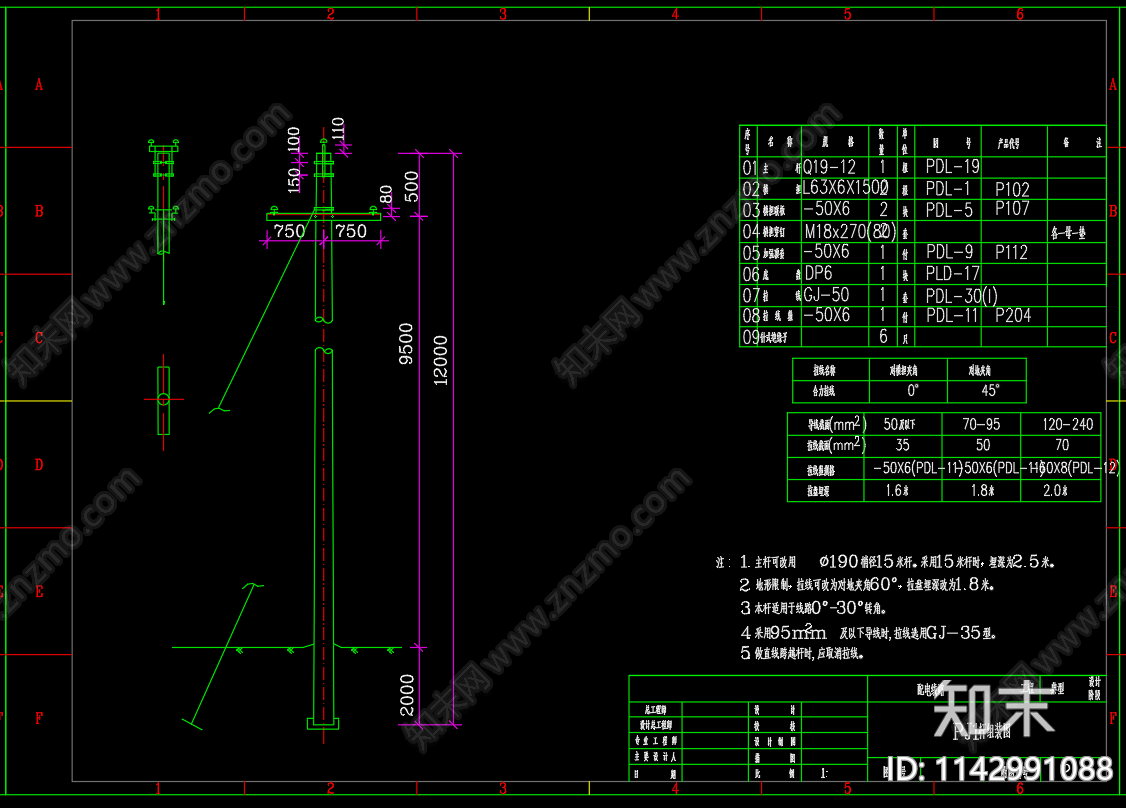1126x808 pixels.
Task: Select the 12000 overall height dimension text
Action: coord(440,361)
